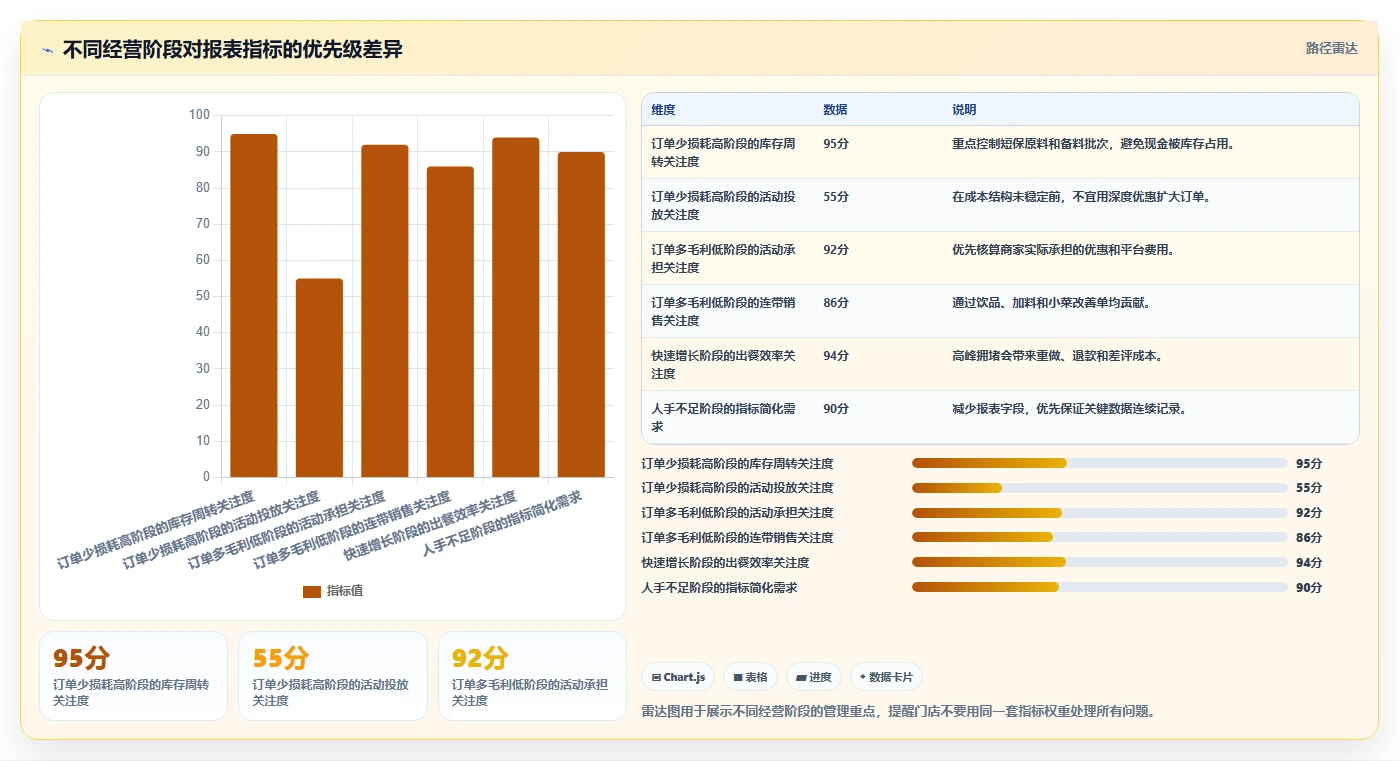Click the 连带销售关注度 progress bar showing 86分
Screen dimensions: 1399x761
click(x=1099, y=538)
